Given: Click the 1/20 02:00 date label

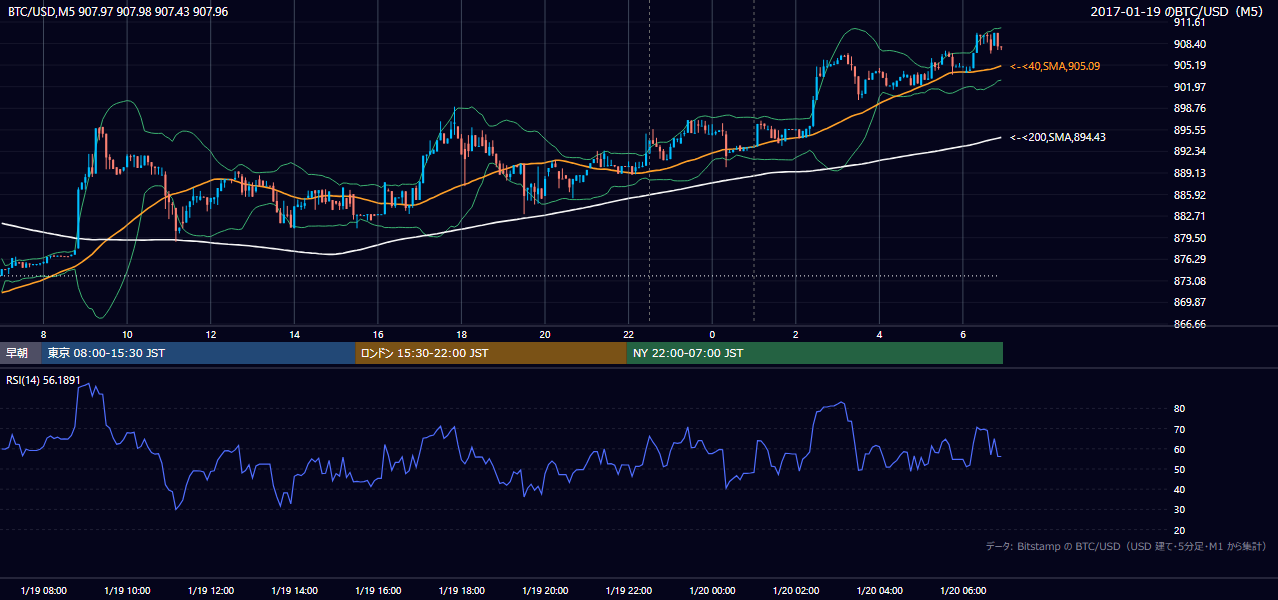Looking at the screenshot, I should (x=796, y=591).
